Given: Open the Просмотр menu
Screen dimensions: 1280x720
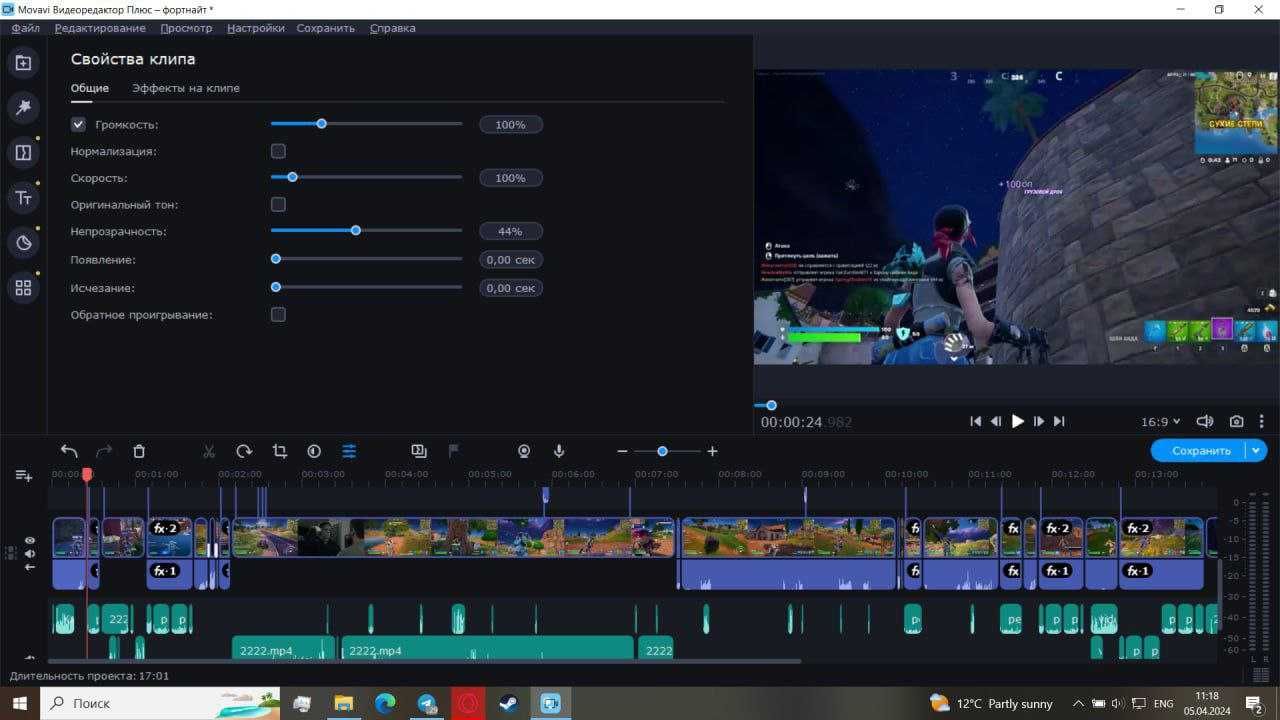Looking at the screenshot, I should tap(186, 28).
